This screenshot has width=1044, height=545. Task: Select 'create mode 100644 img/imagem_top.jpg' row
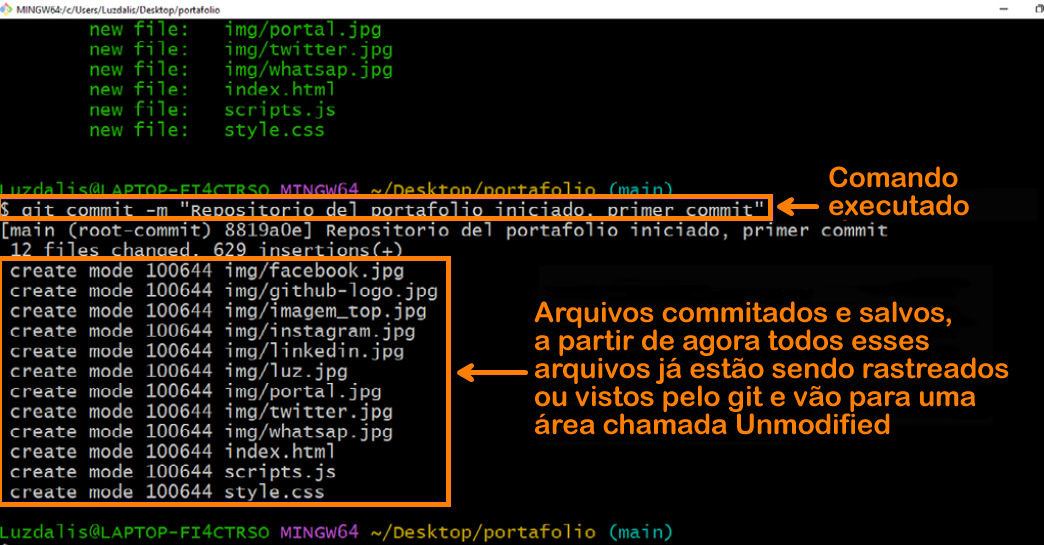[x=218, y=311]
